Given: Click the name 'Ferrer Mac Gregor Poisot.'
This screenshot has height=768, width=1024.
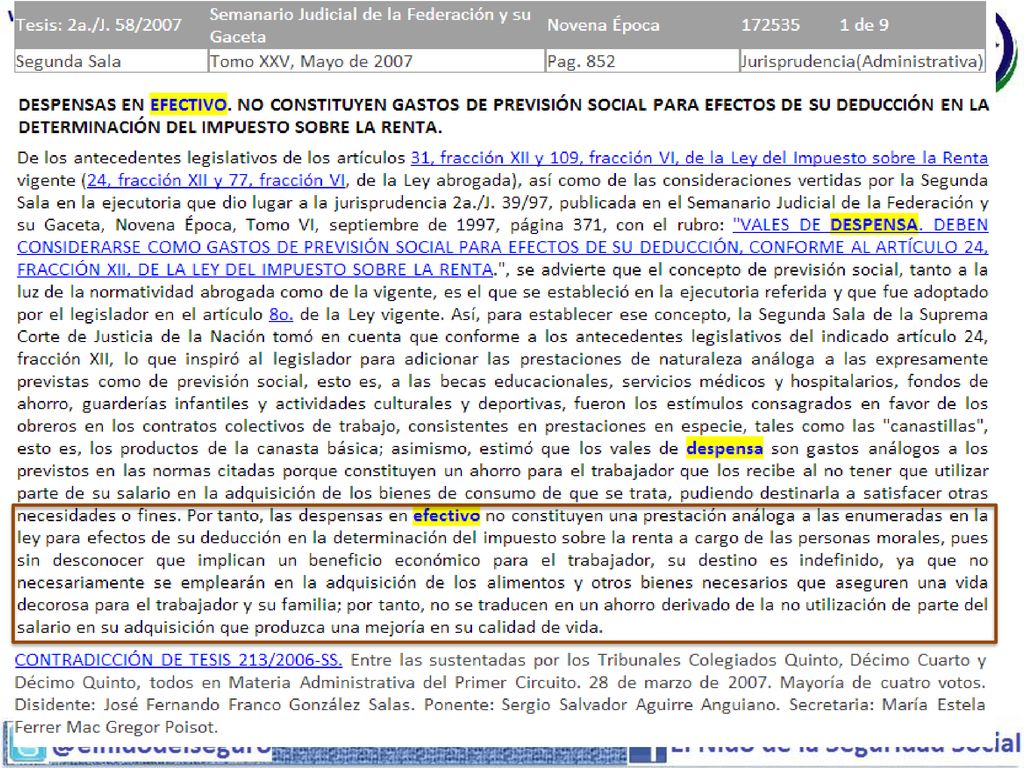Looking at the screenshot, I should point(116,727).
